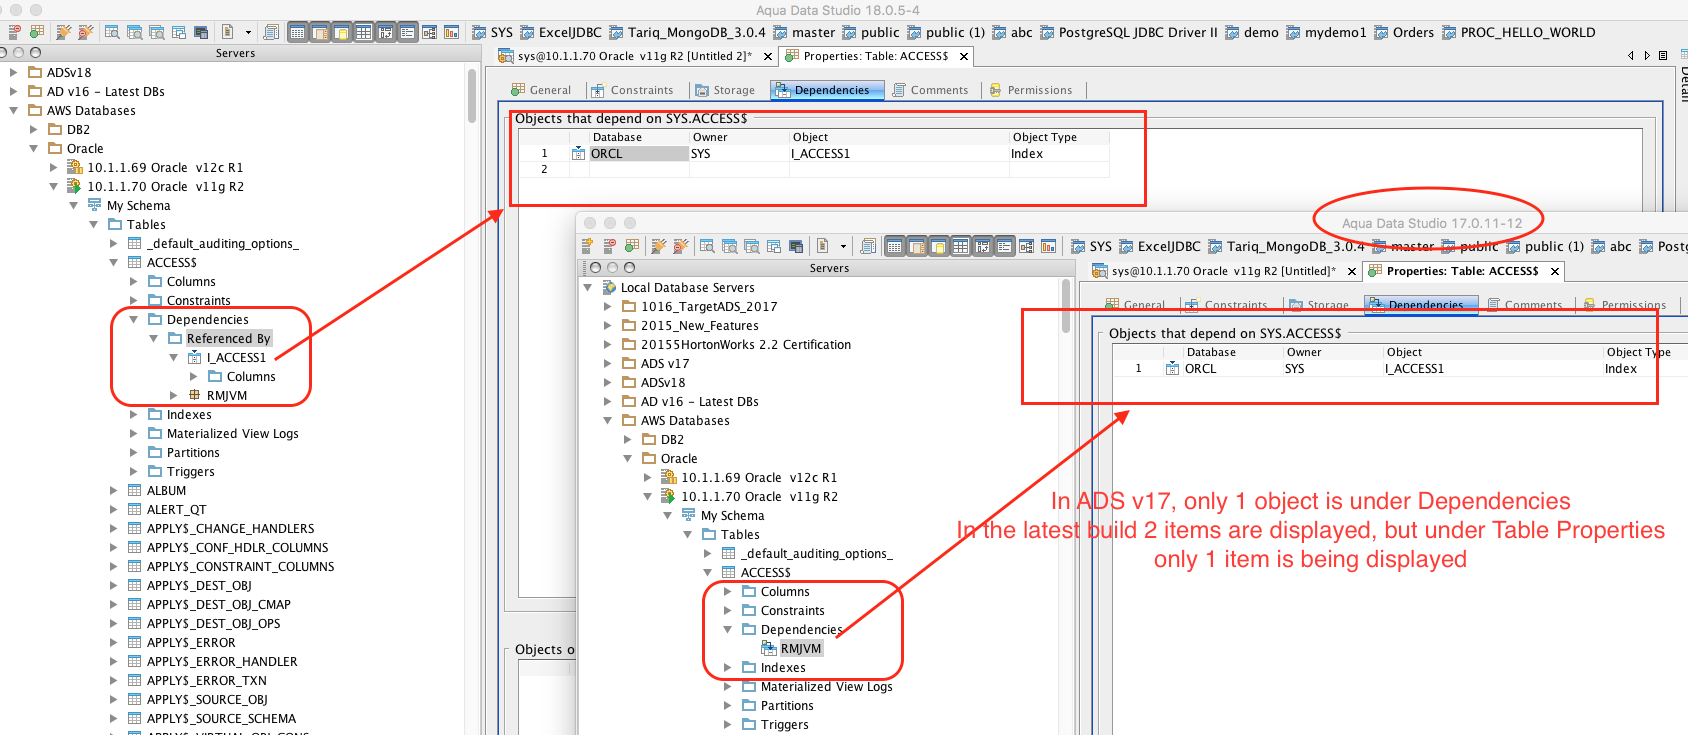Click the I_ACCESS1 cell in main window grid
1688x735 pixels.
pyautogui.click(x=899, y=154)
